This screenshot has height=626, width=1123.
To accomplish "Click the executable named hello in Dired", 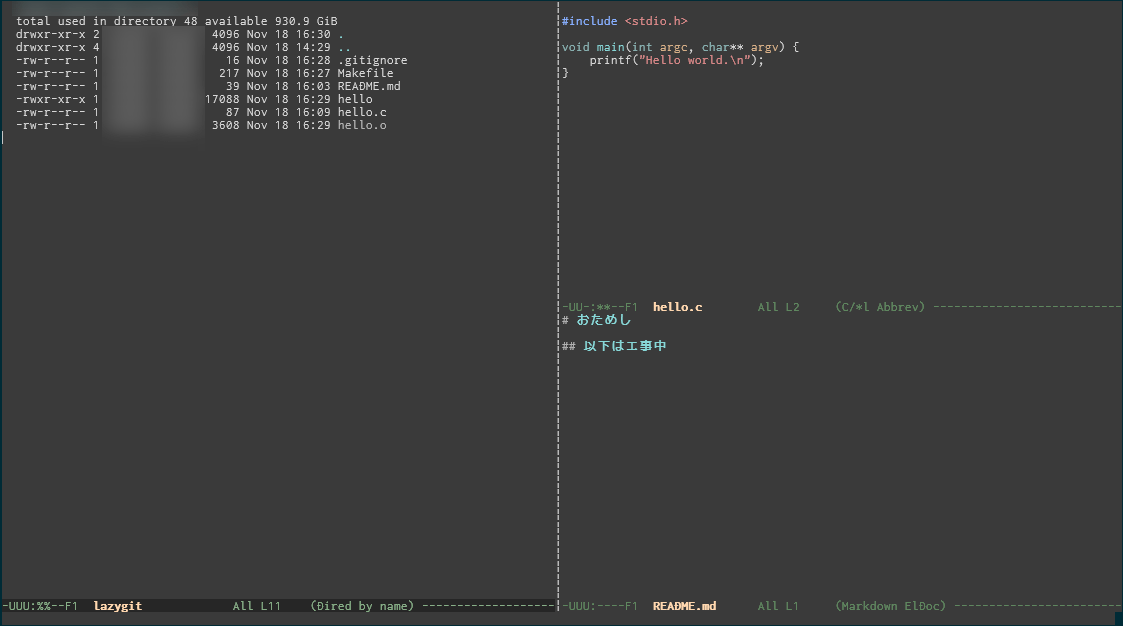I will click(x=354, y=99).
